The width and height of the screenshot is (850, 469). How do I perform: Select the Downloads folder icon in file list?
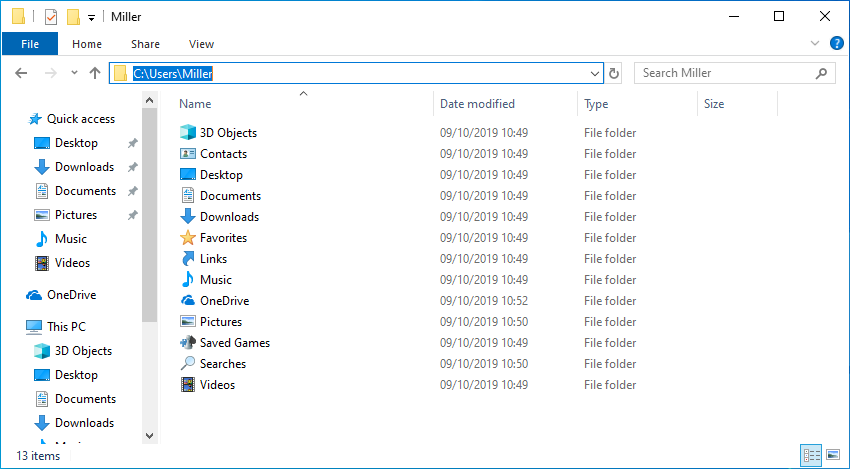tap(188, 217)
